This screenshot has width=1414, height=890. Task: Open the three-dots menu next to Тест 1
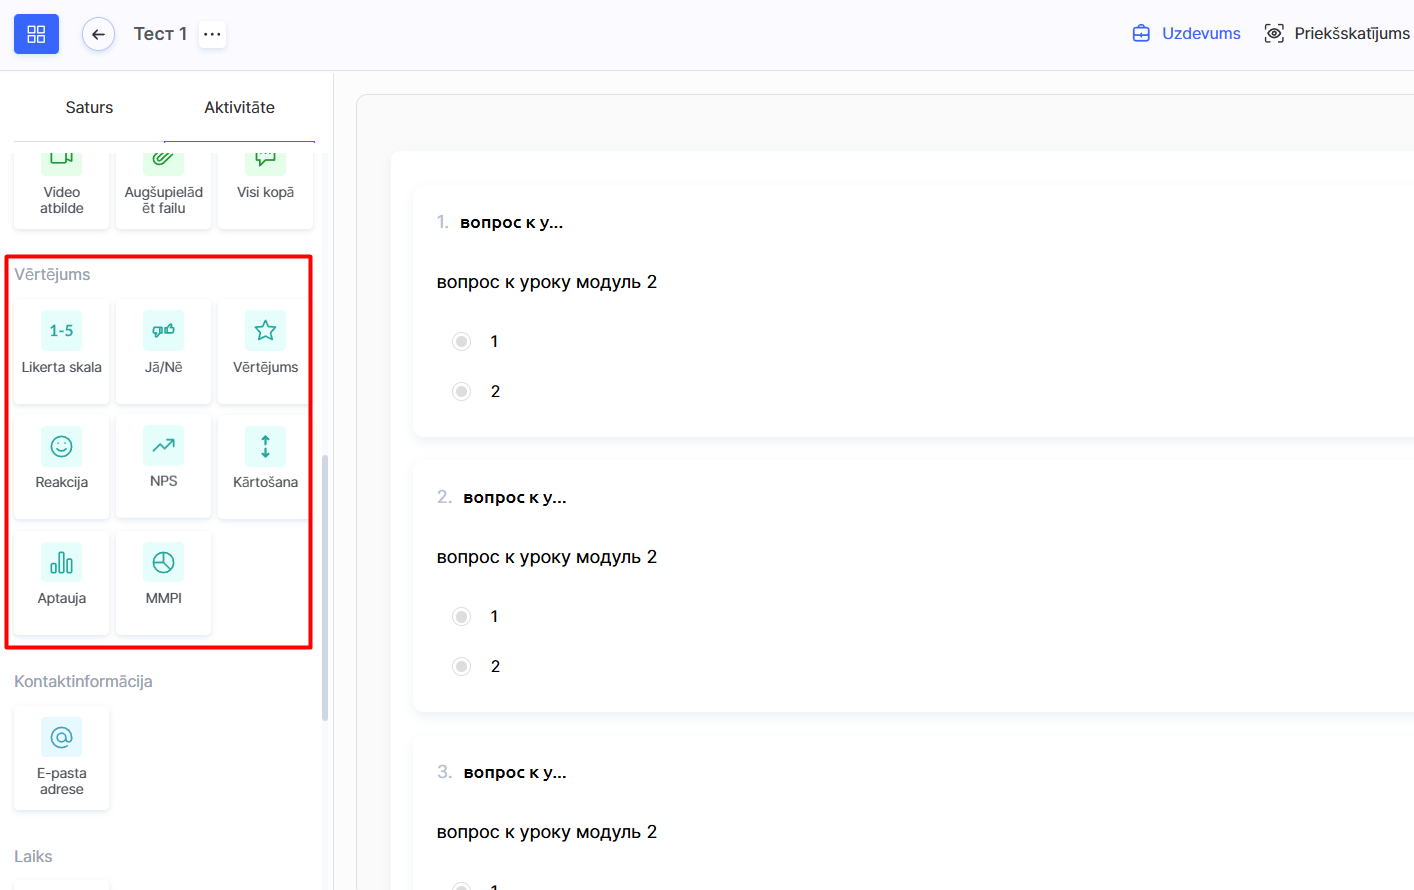coord(212,34)
